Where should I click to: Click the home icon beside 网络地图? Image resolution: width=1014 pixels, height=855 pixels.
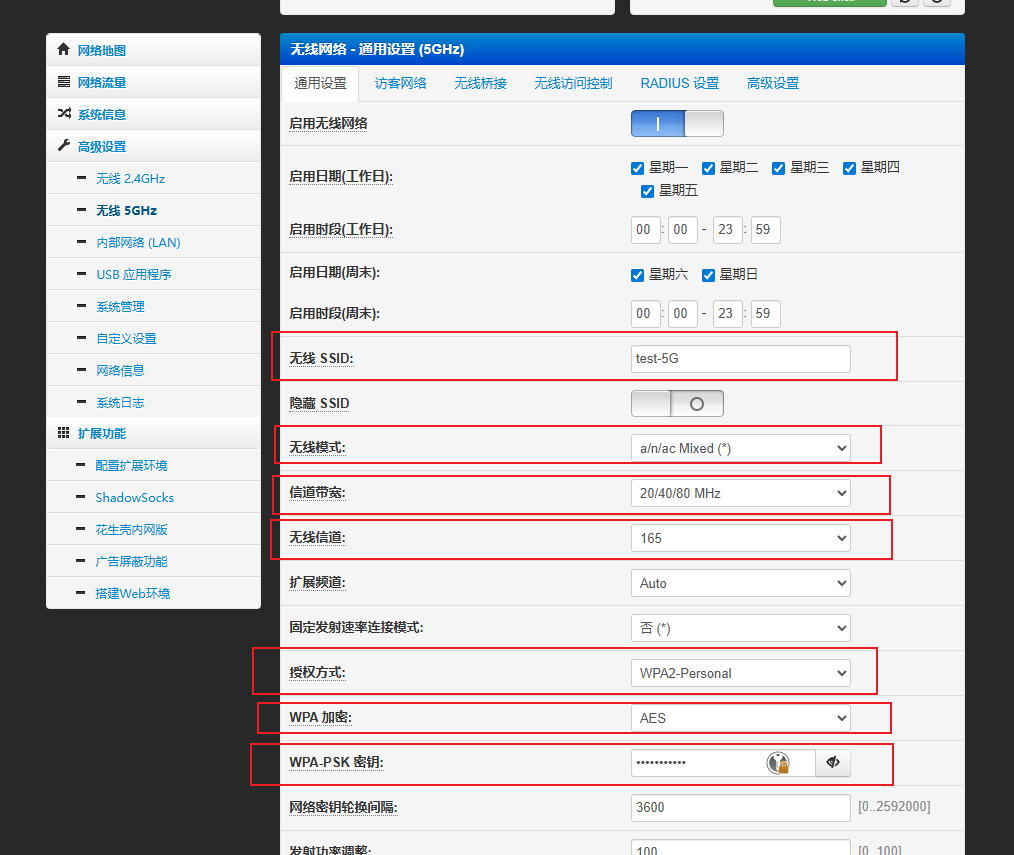[63, 49]
